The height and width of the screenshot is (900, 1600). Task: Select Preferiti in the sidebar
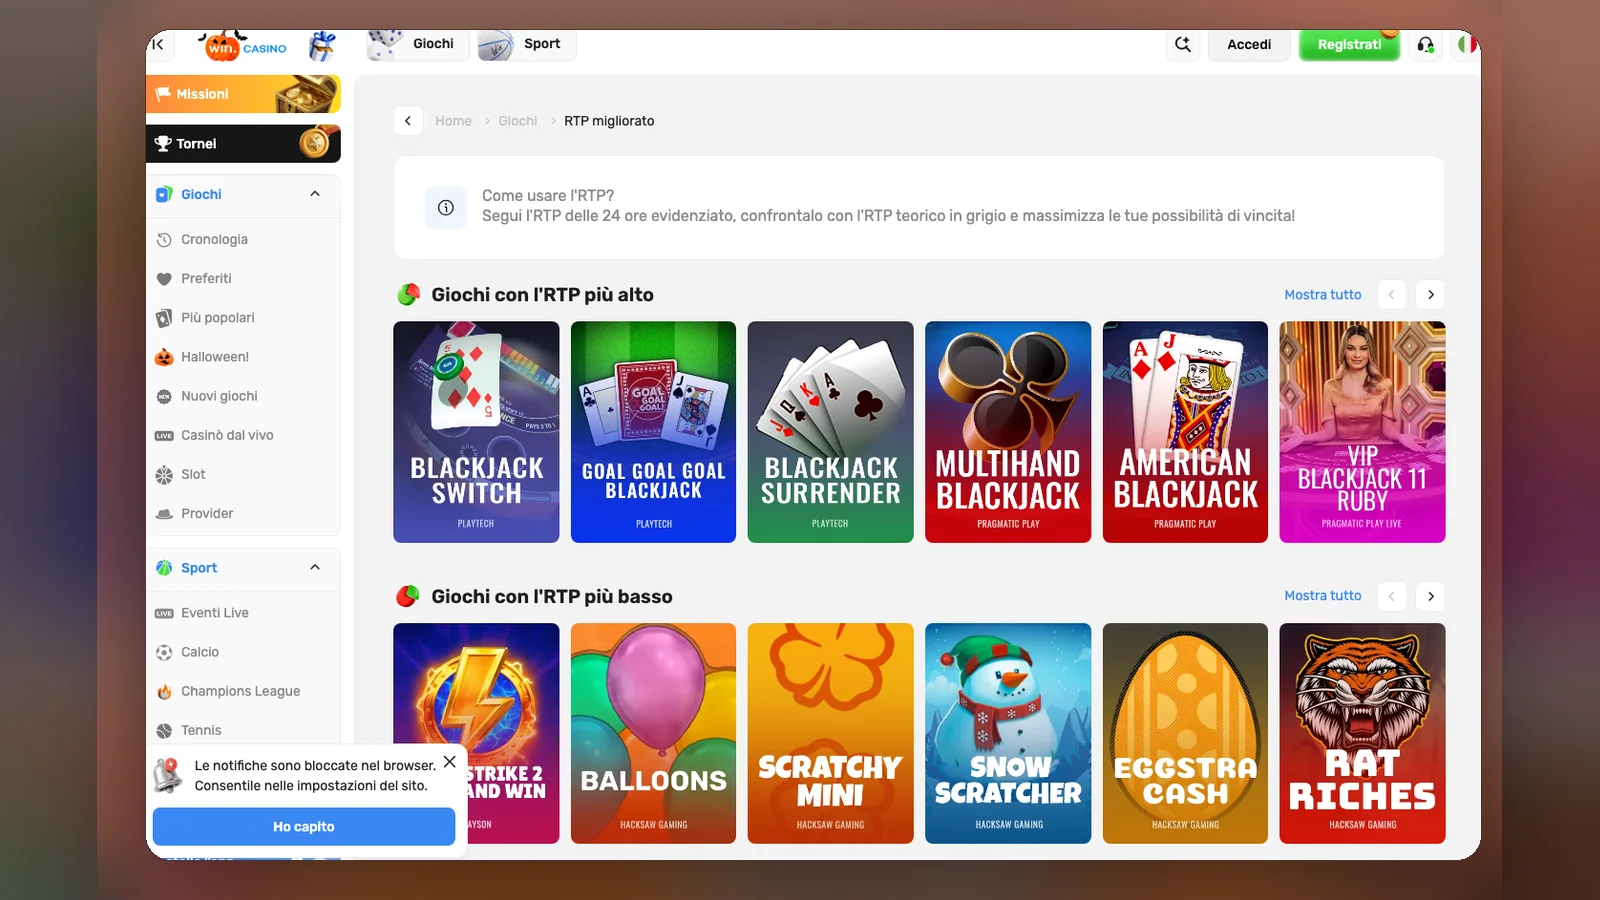click(206, 279)
